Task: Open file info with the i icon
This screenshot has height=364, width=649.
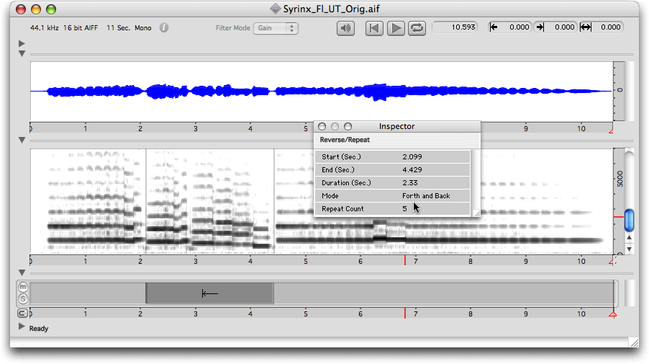Action: click(164, 28)
